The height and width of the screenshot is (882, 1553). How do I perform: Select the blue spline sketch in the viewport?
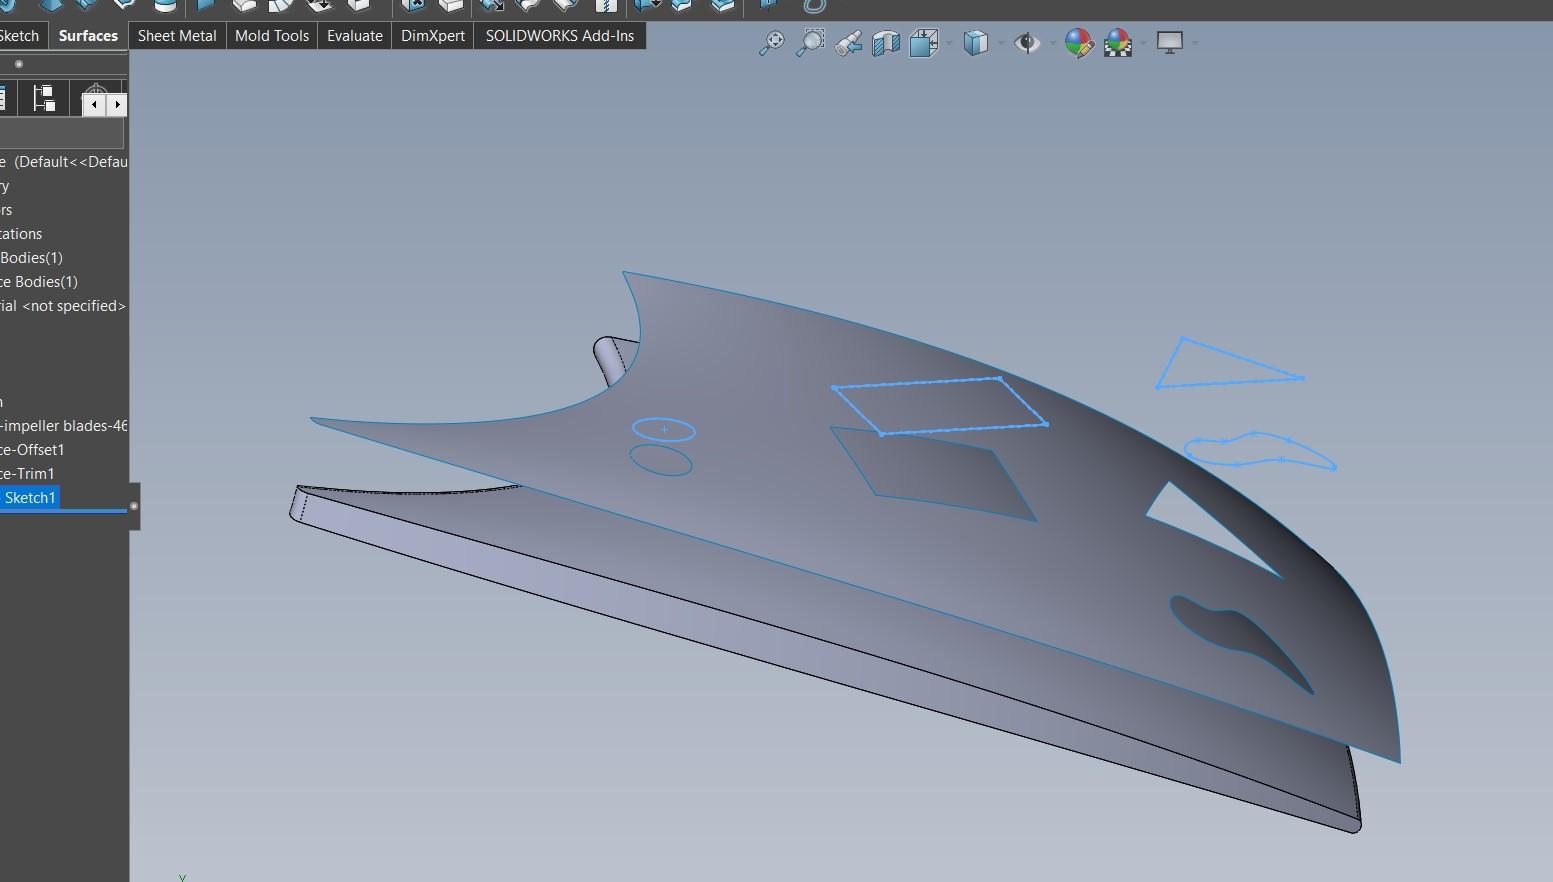tap(1260, 450)
